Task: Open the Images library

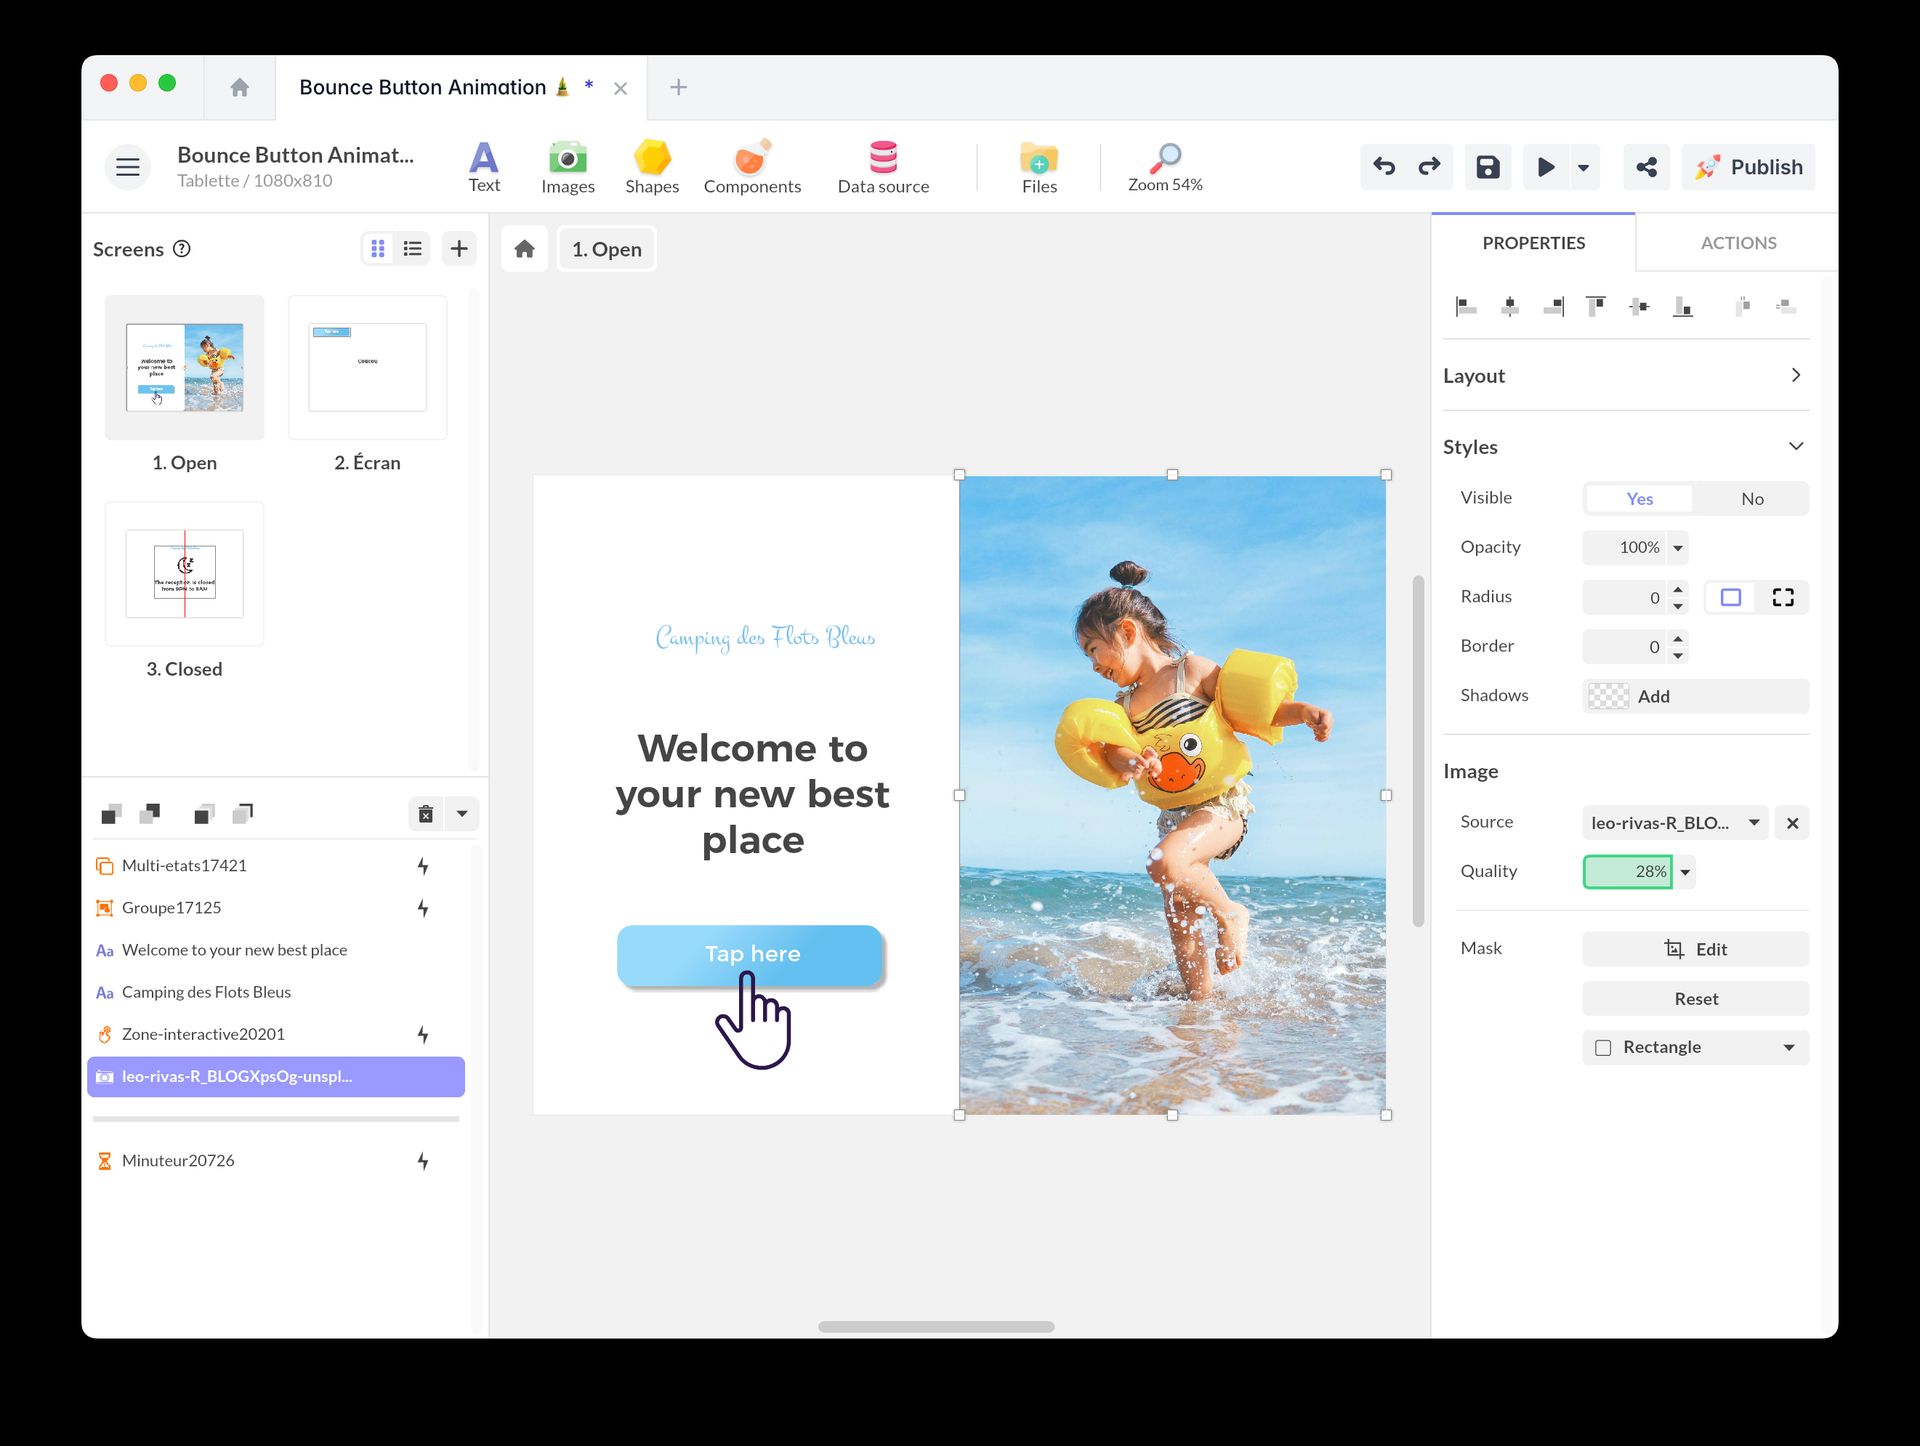Action: pos(567,166)
